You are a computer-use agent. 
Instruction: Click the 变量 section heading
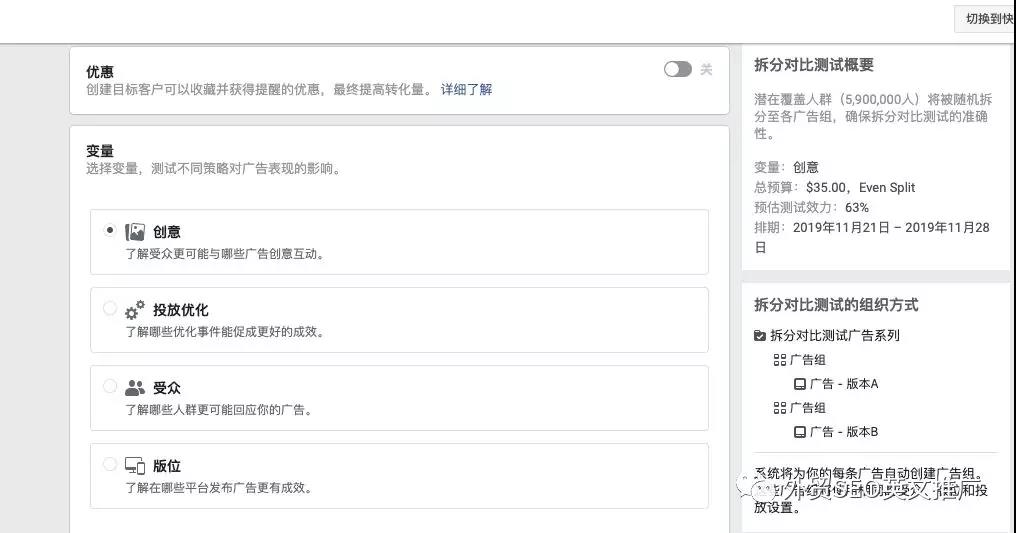click(100, 151)
